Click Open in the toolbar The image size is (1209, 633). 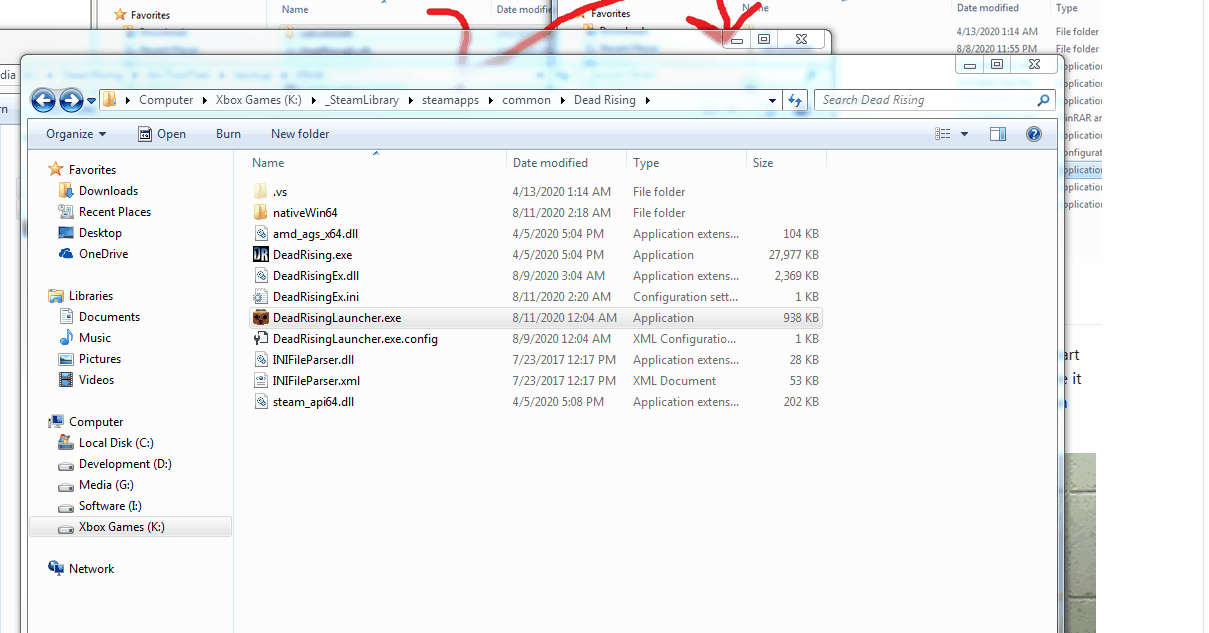pyautogui.click(x=161, y=134)
